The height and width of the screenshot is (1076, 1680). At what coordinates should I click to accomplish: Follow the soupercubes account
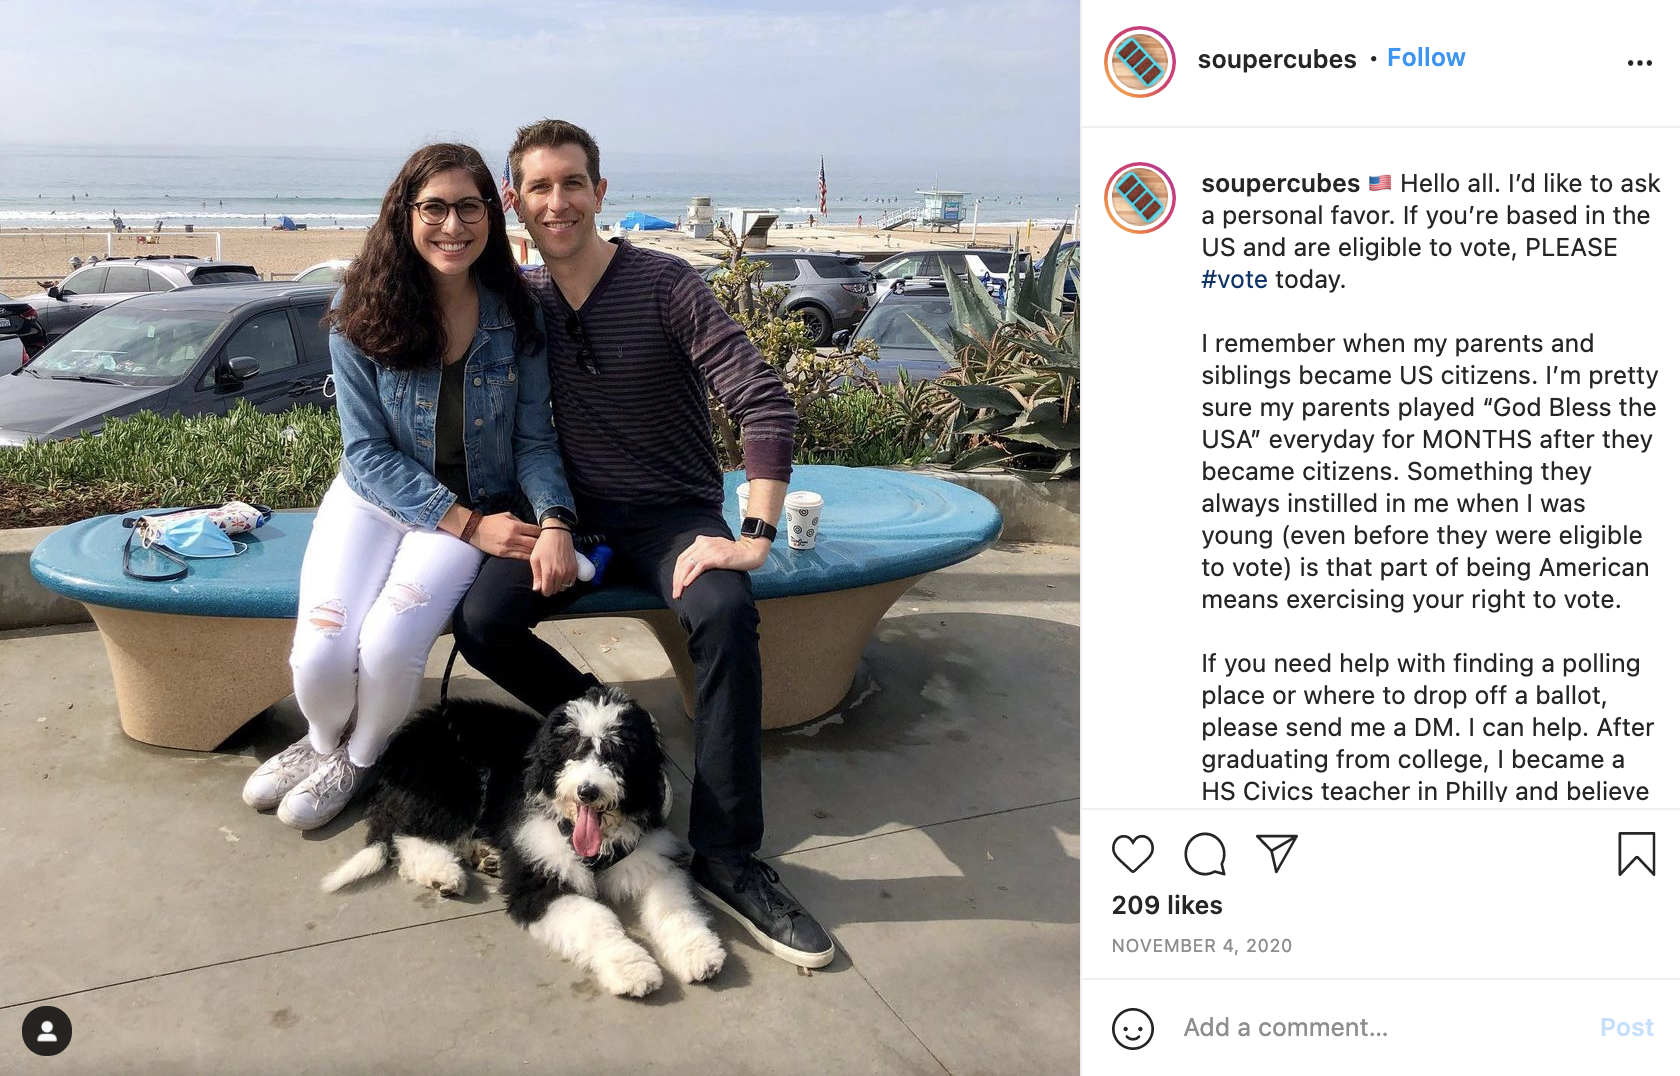1426,58
